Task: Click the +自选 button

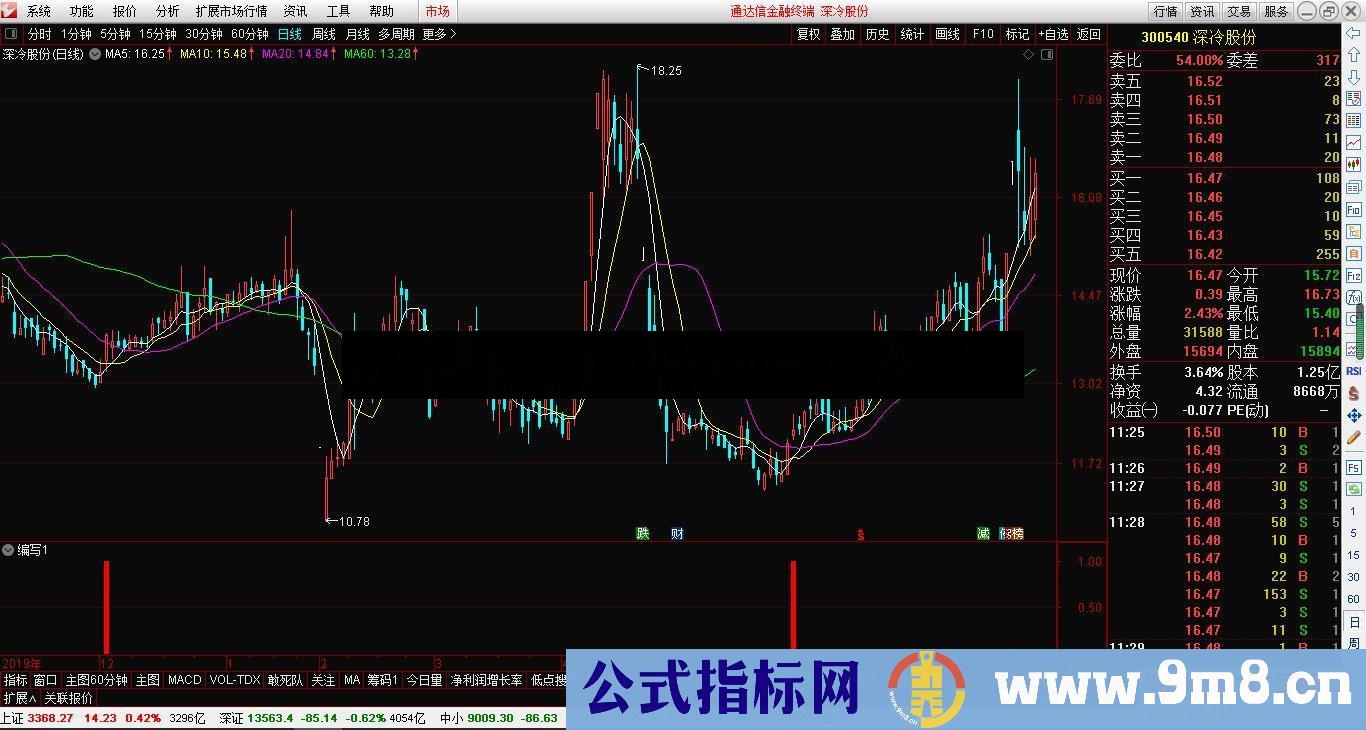Action: pyautogui.click(x=1053, y=34)
